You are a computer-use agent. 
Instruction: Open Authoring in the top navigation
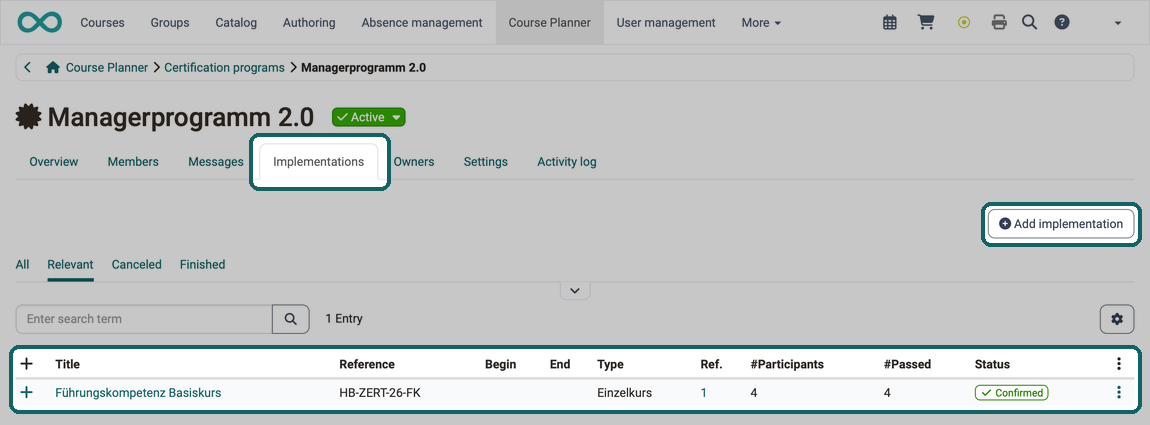click(309, 23)
